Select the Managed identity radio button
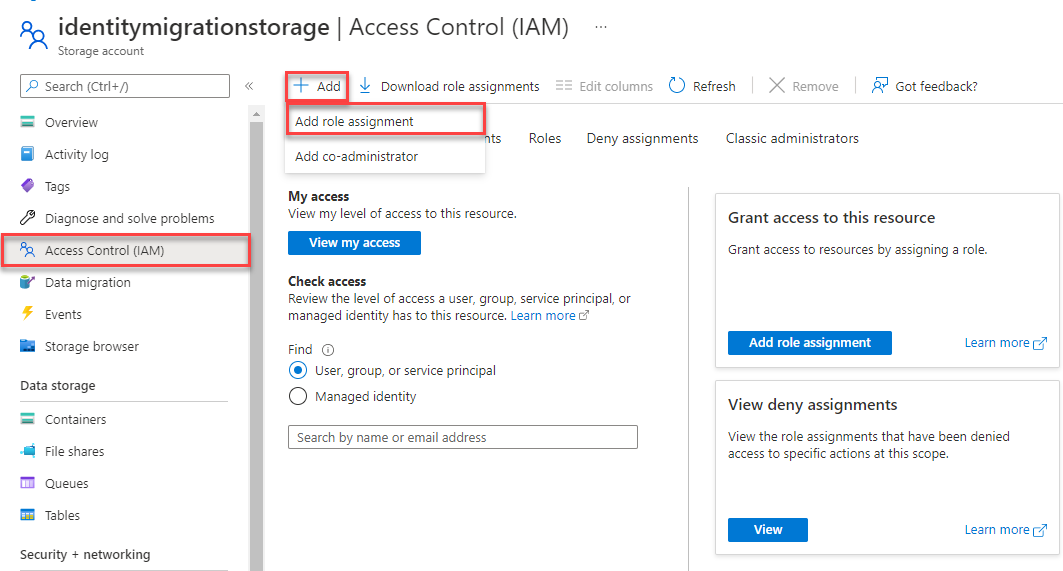The height and width of the screenshot is (571, 1063). pyautogui.click(x=298, y=396)
